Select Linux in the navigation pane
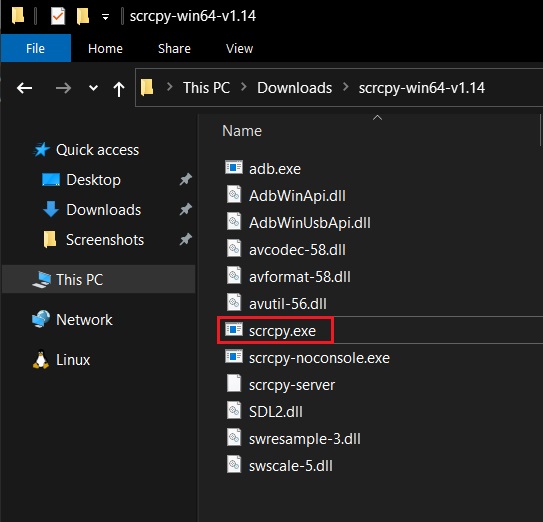Viewport: 543px width, 522px height. tap(73, 360)
